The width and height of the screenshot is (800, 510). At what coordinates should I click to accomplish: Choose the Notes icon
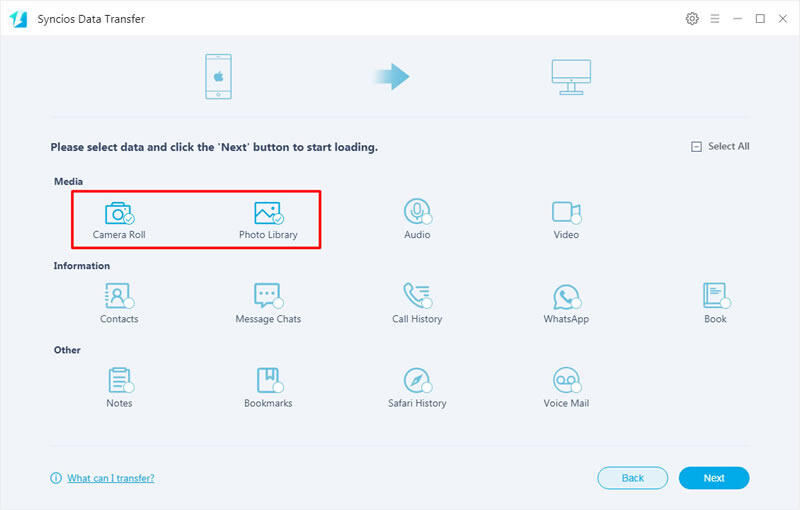tap(119, 380)
